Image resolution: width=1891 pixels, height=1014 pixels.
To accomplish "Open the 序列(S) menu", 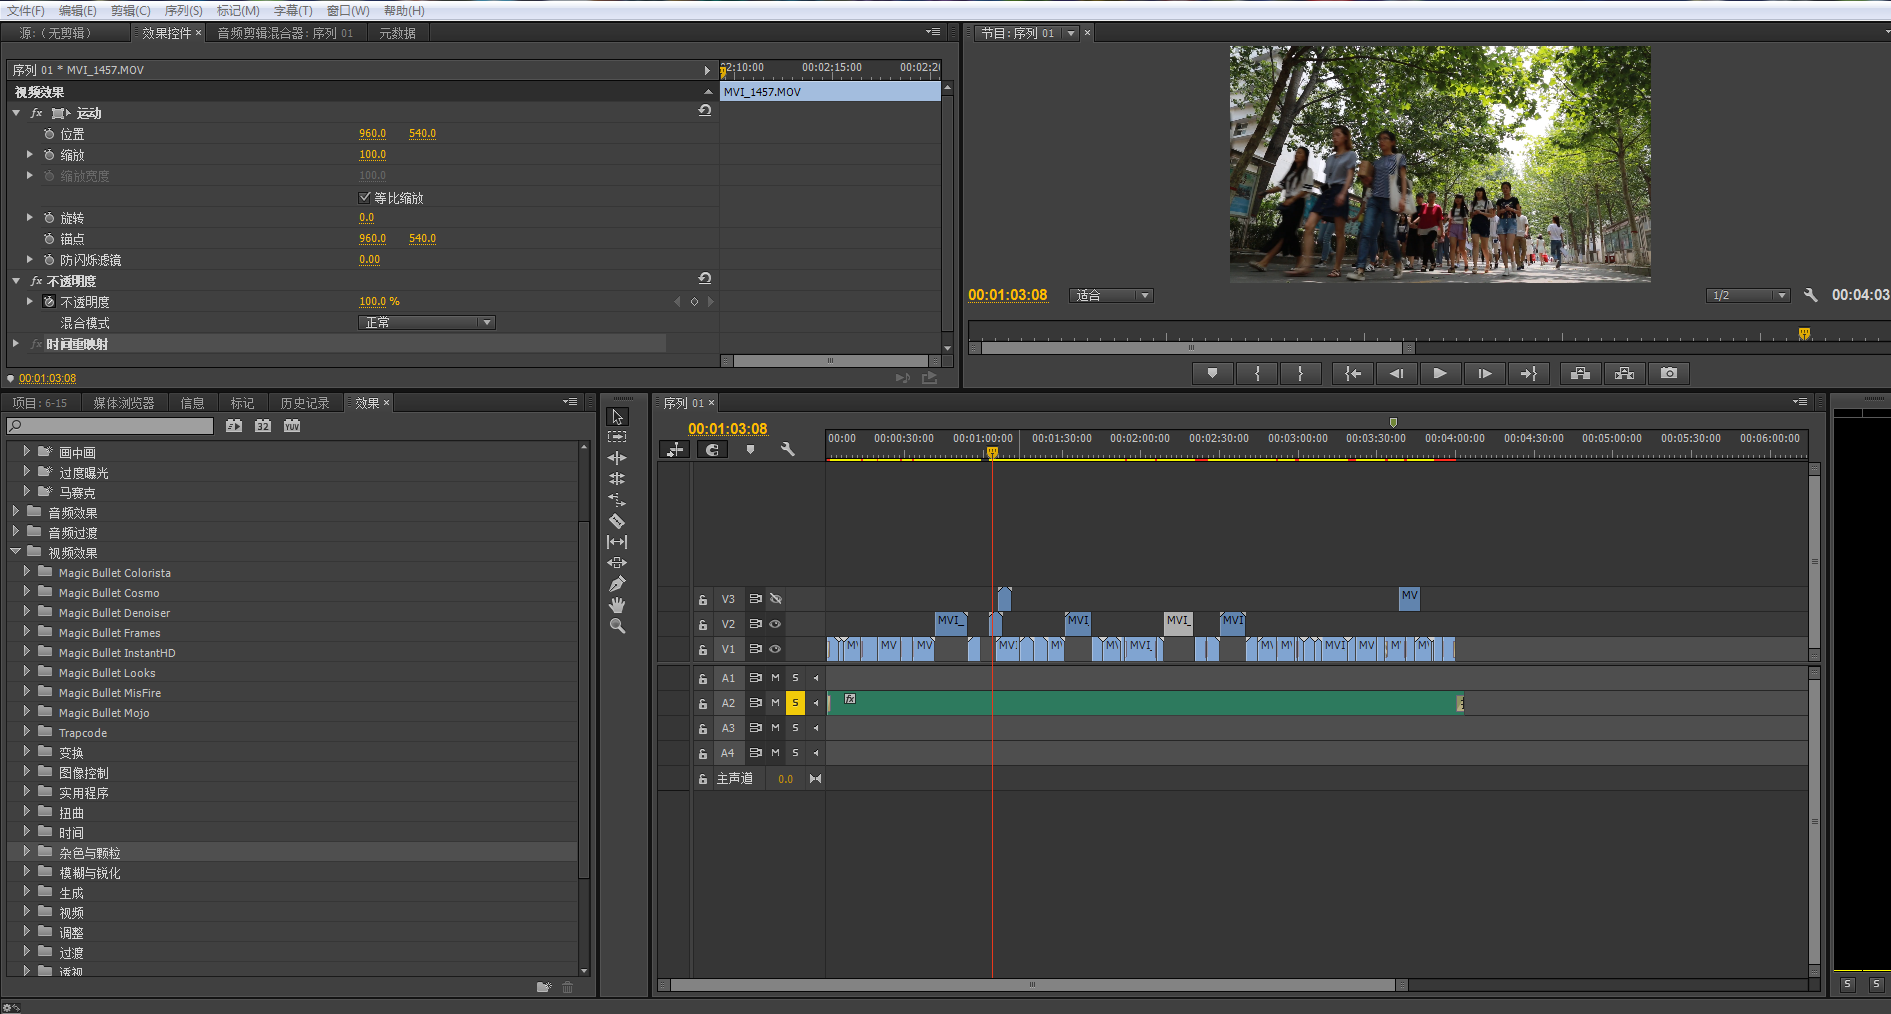I will click(183, 10).
